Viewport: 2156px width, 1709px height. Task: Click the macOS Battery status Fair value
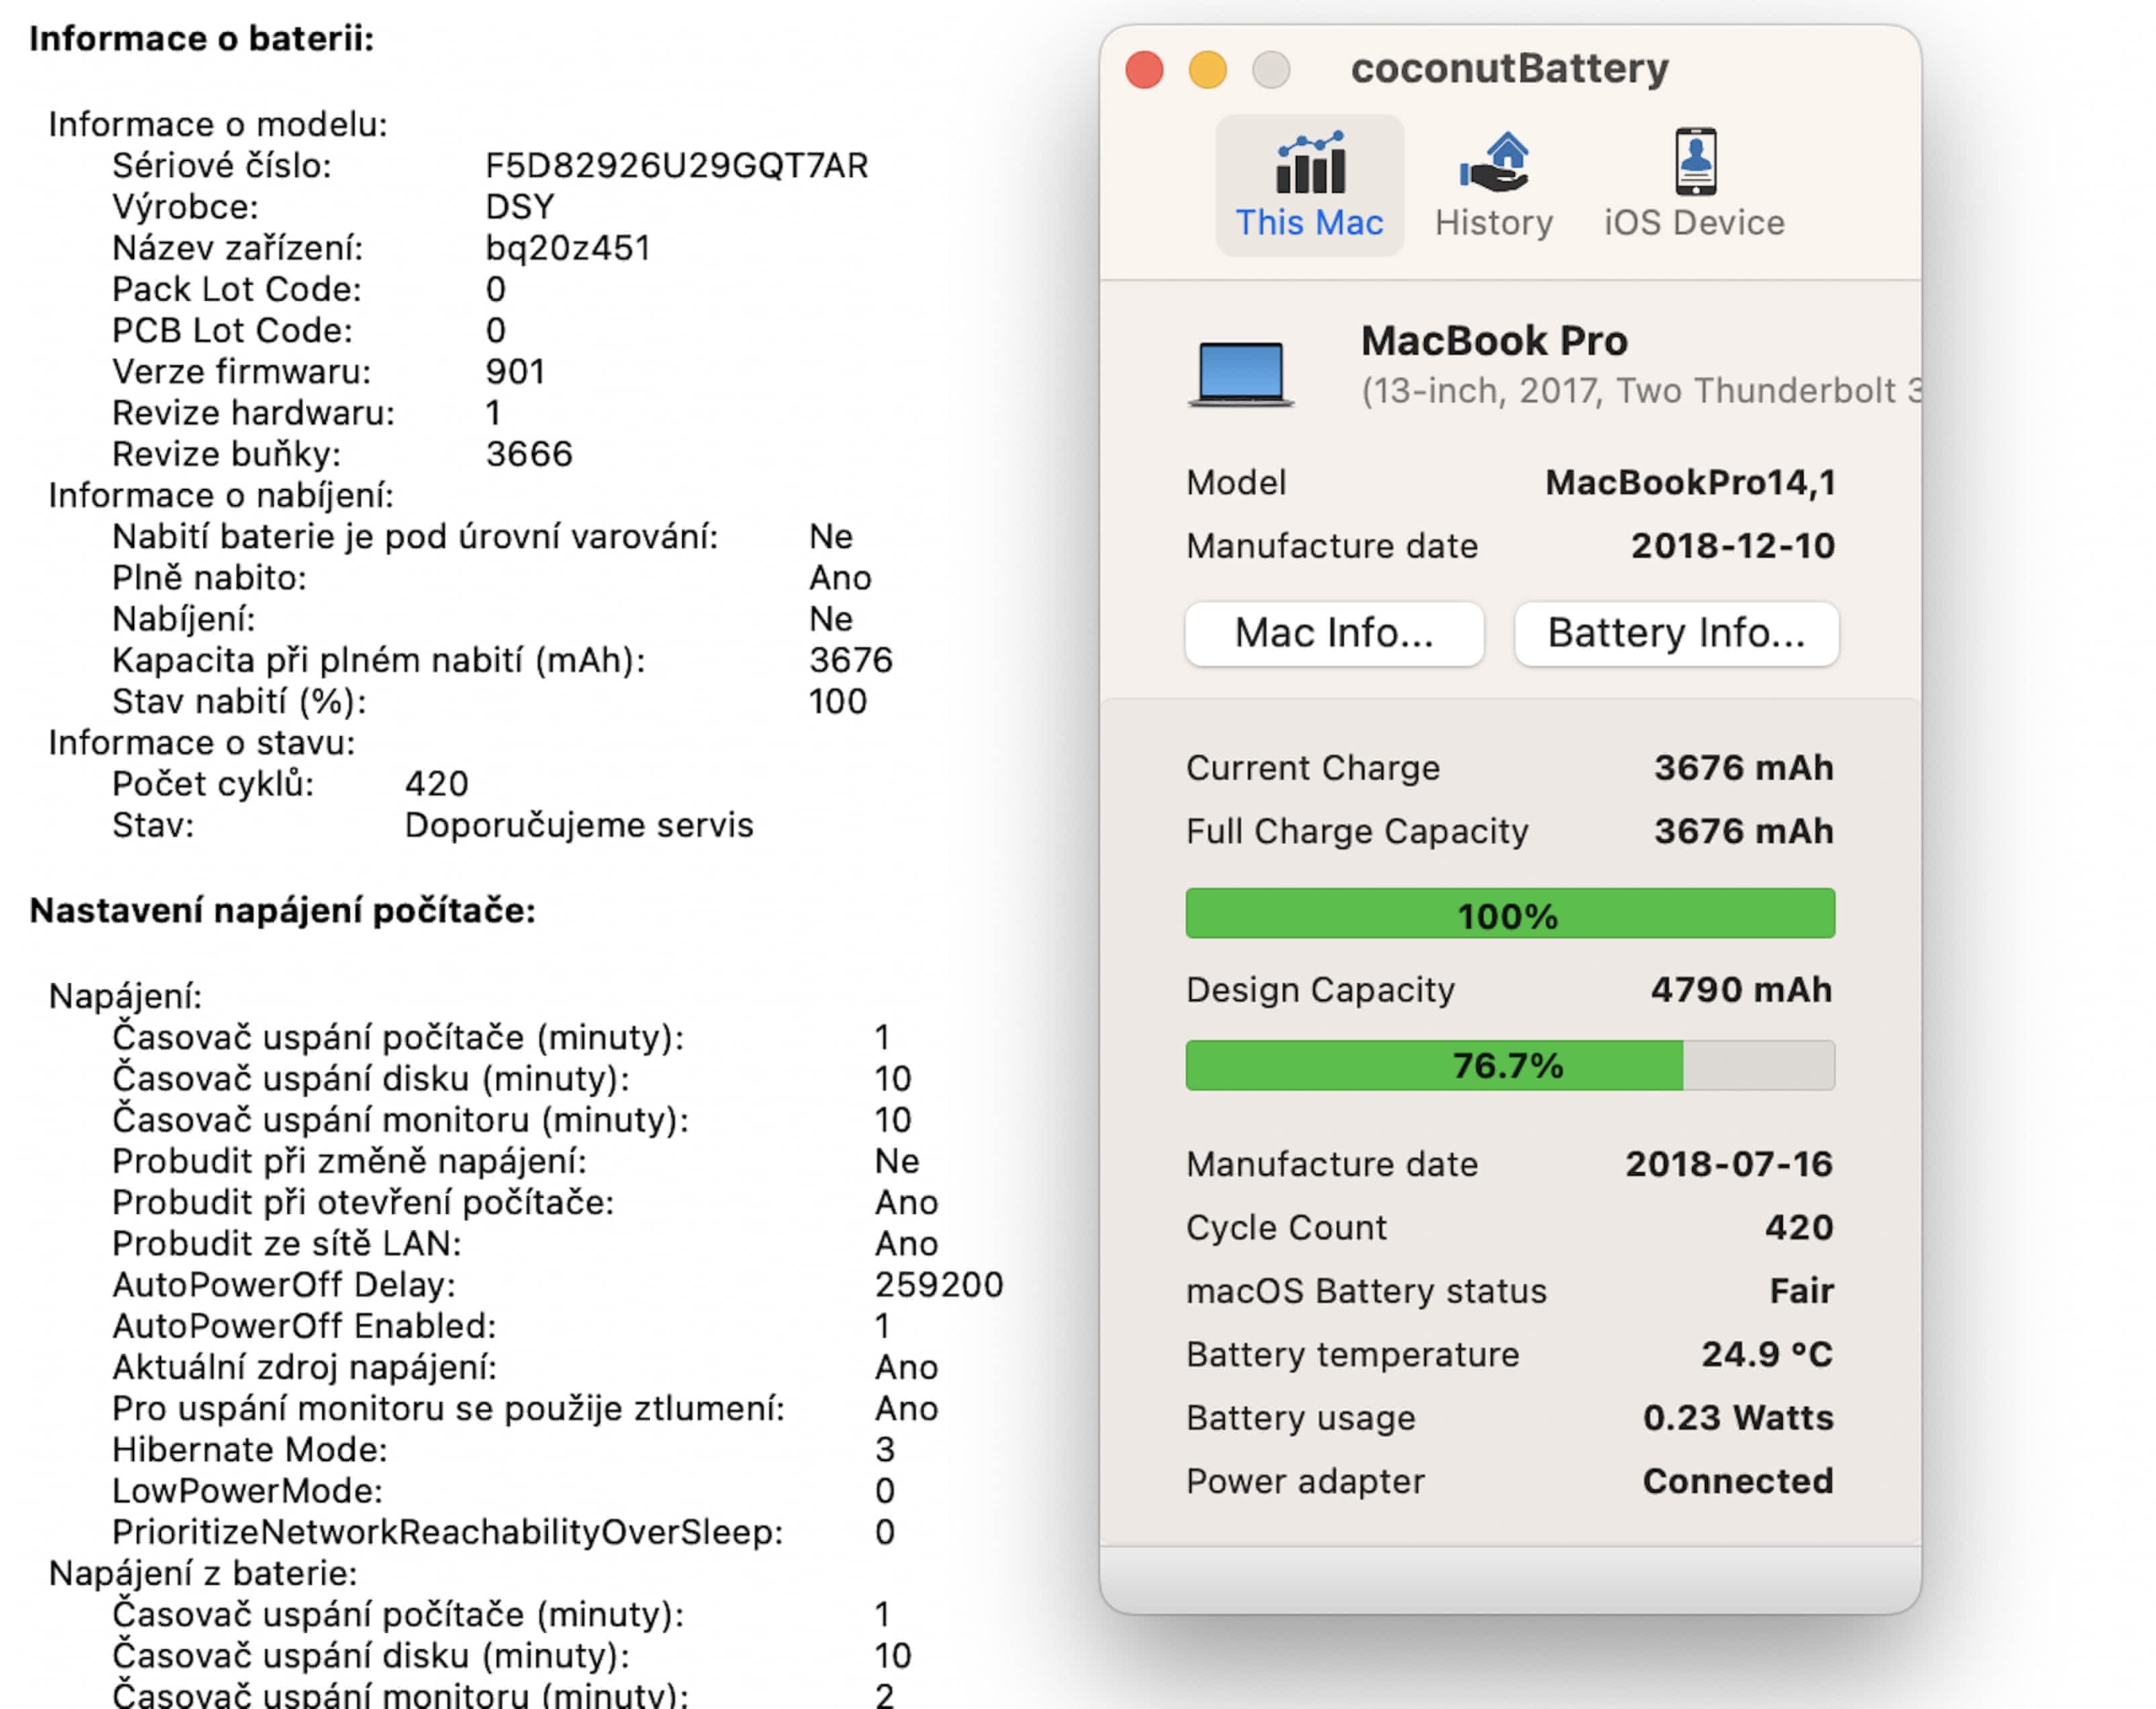(1801, 1291)
